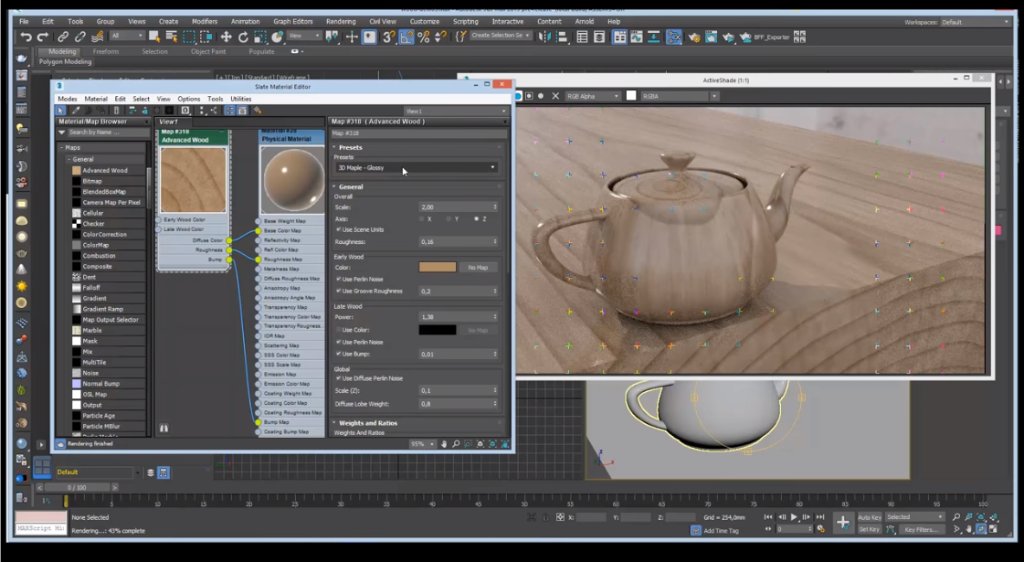This screenshot has width=1024, height=562.
Task: Toggle Use Diffuse Perlin Noise checkbox
Action: pos(338,378)
